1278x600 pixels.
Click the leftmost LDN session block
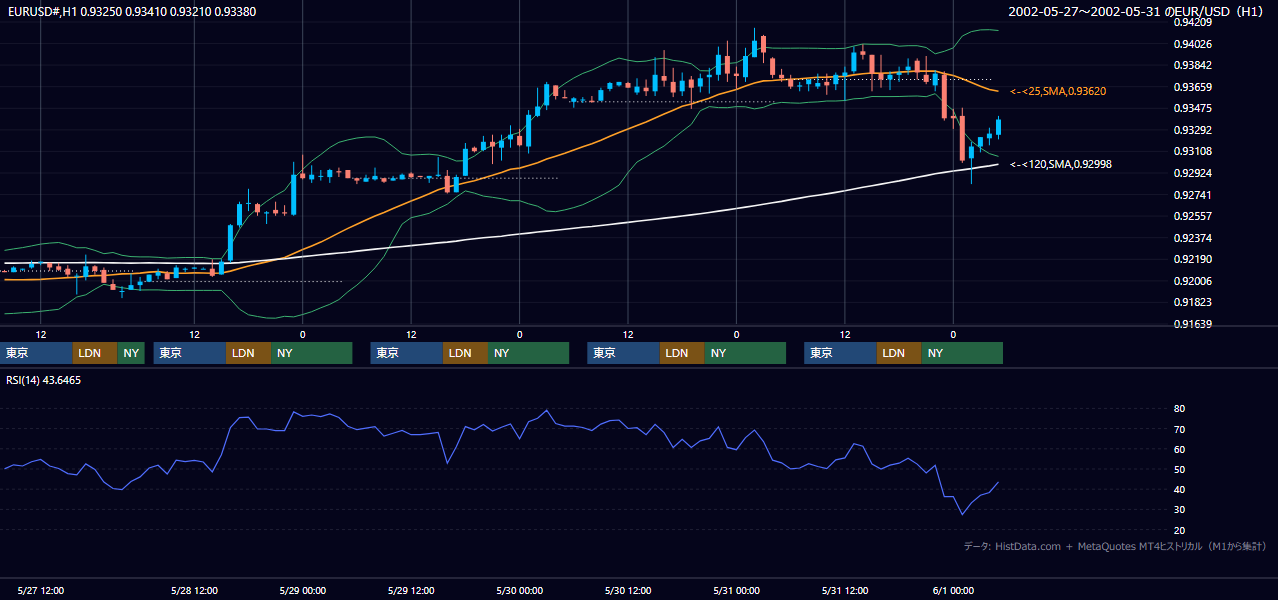95,353
